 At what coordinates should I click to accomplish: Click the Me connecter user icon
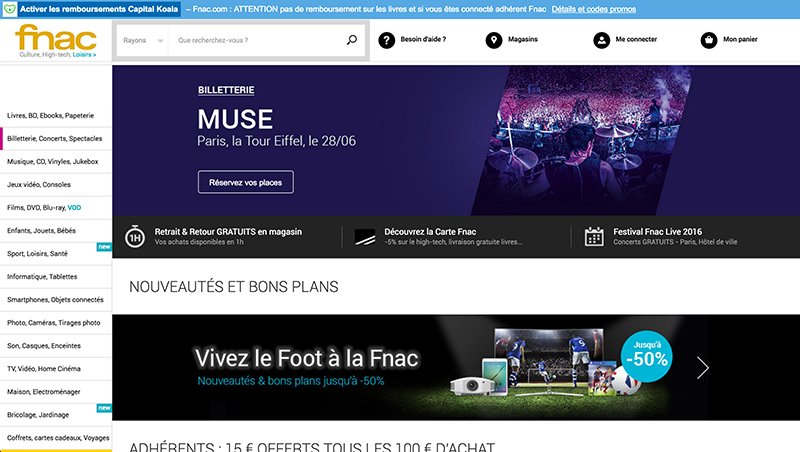(602, 40)
